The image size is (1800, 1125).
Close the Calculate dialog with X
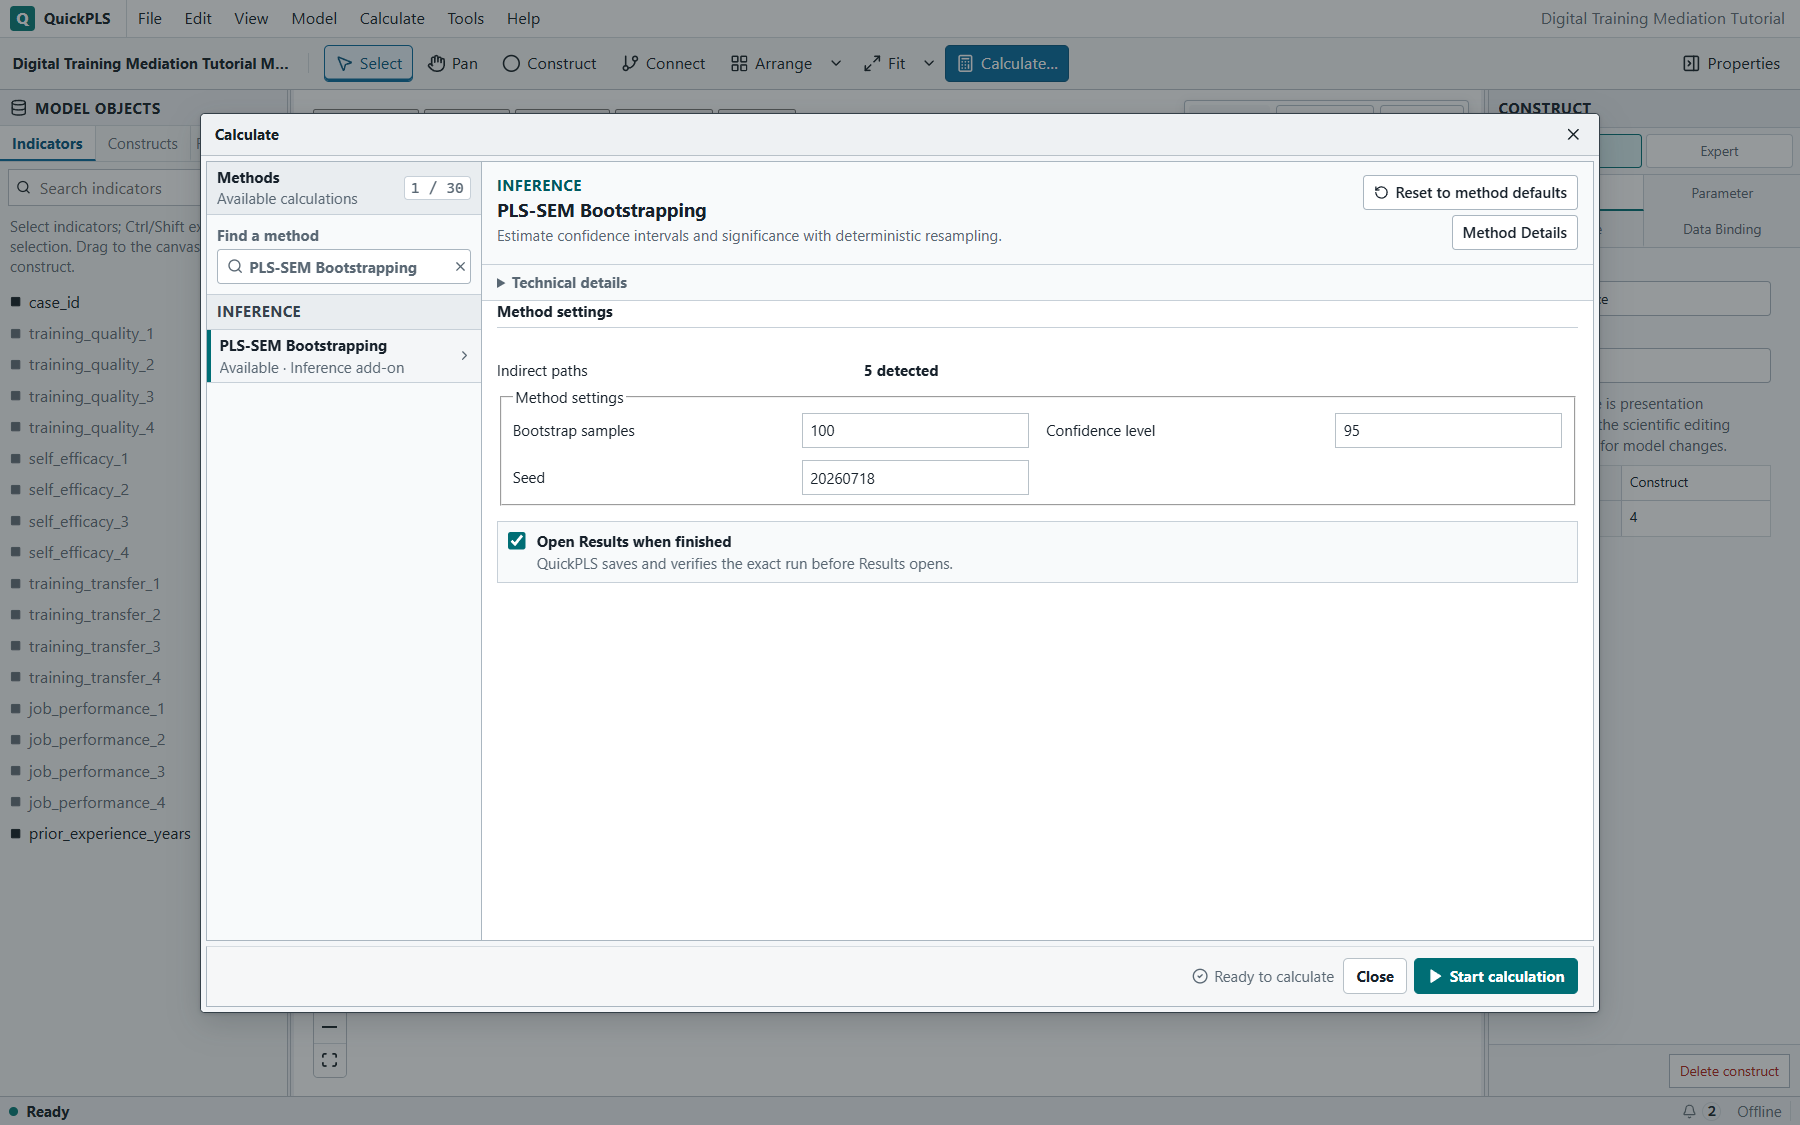[x=1573, y=134]
